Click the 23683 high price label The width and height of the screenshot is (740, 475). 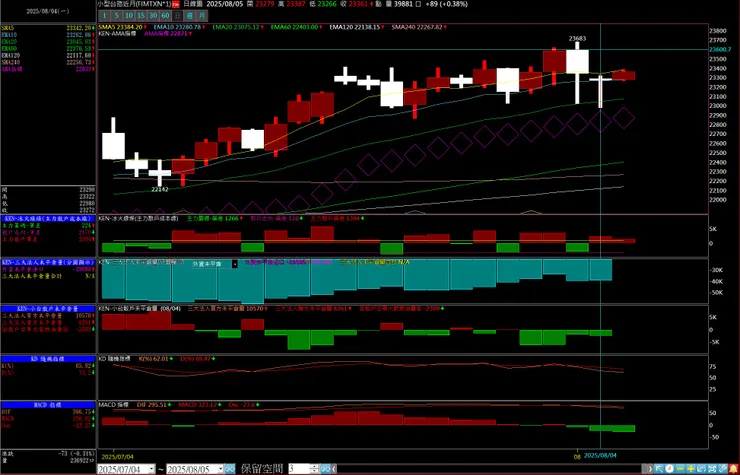click(x=577, y=39)
